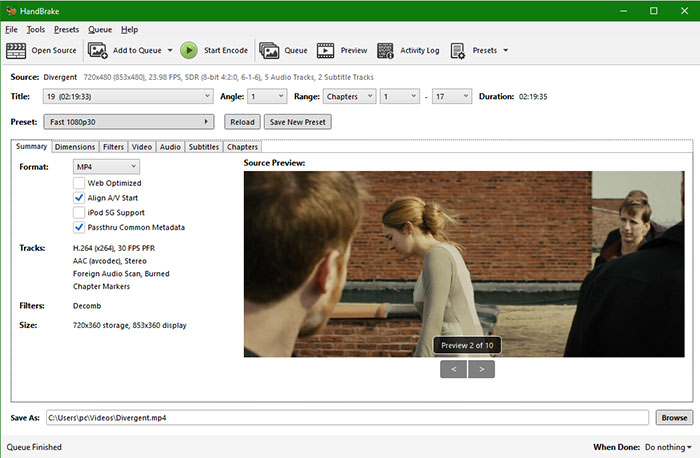Open the Fast 1080p30 preset selector
The image size is (700, 458).
coord(129,122)
